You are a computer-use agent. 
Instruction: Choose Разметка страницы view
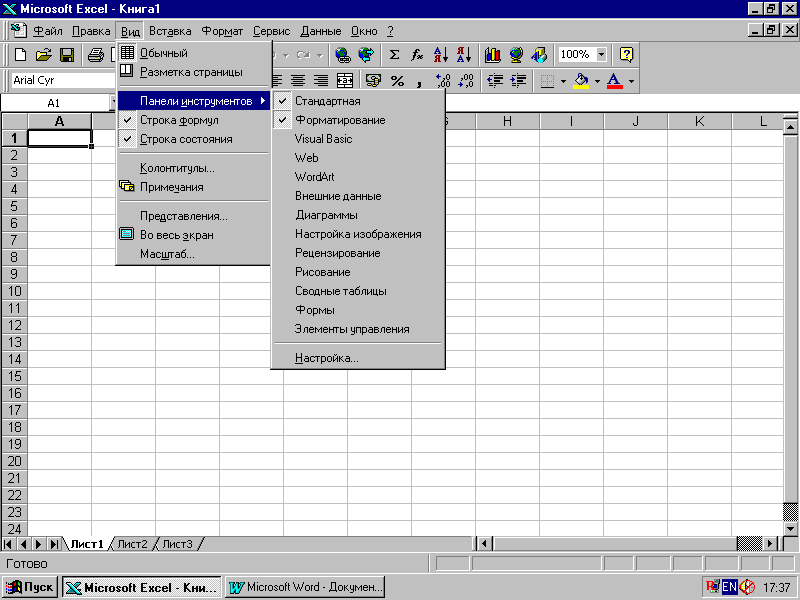pos(194,72)
